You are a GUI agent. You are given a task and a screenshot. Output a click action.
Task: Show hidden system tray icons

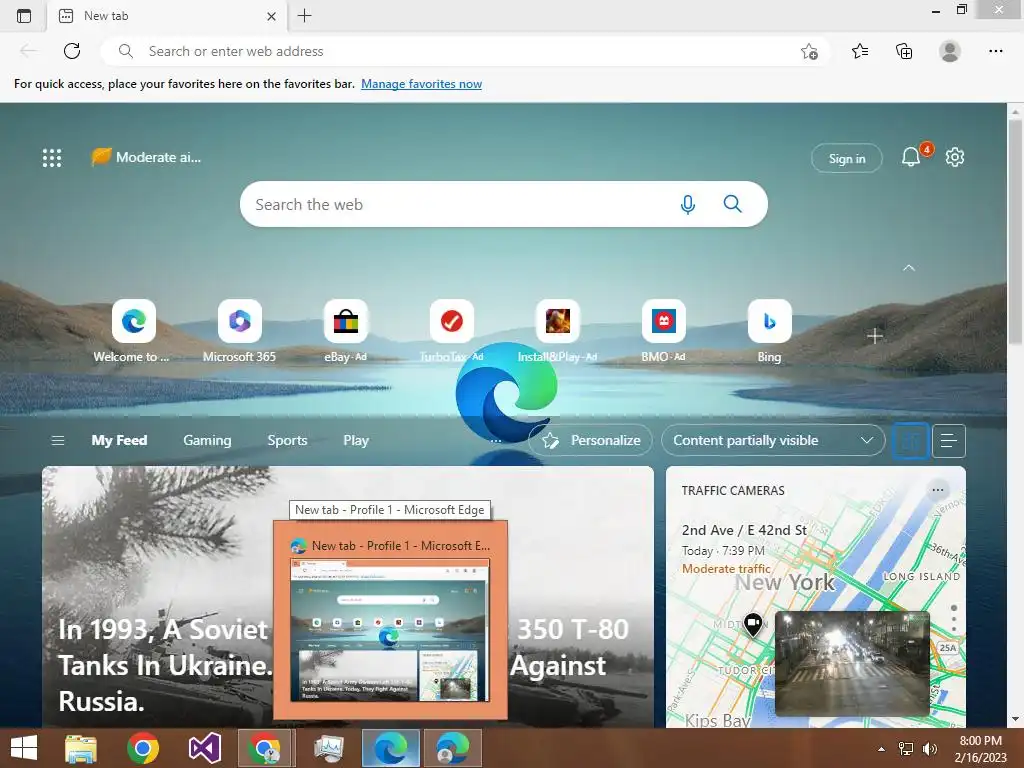pyautogui.click(x=882, y=748)
